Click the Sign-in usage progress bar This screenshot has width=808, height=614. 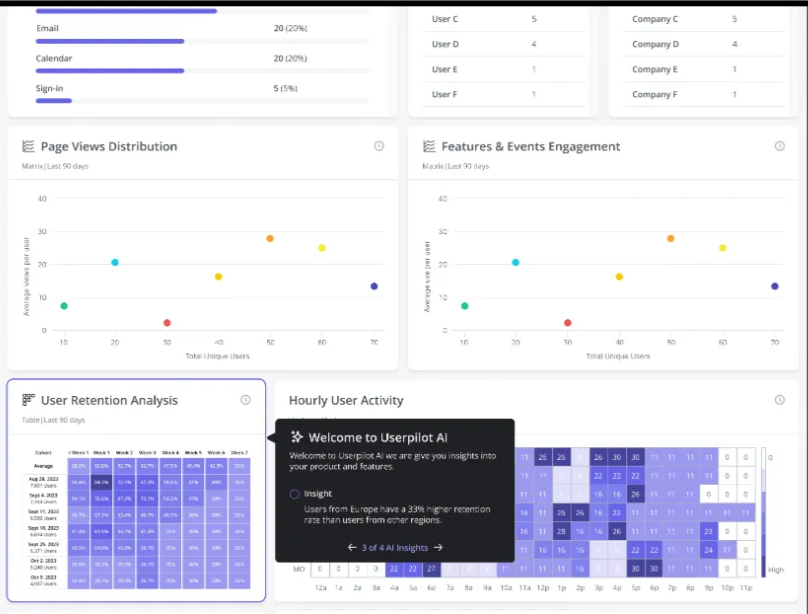click(x=203, y=100)
